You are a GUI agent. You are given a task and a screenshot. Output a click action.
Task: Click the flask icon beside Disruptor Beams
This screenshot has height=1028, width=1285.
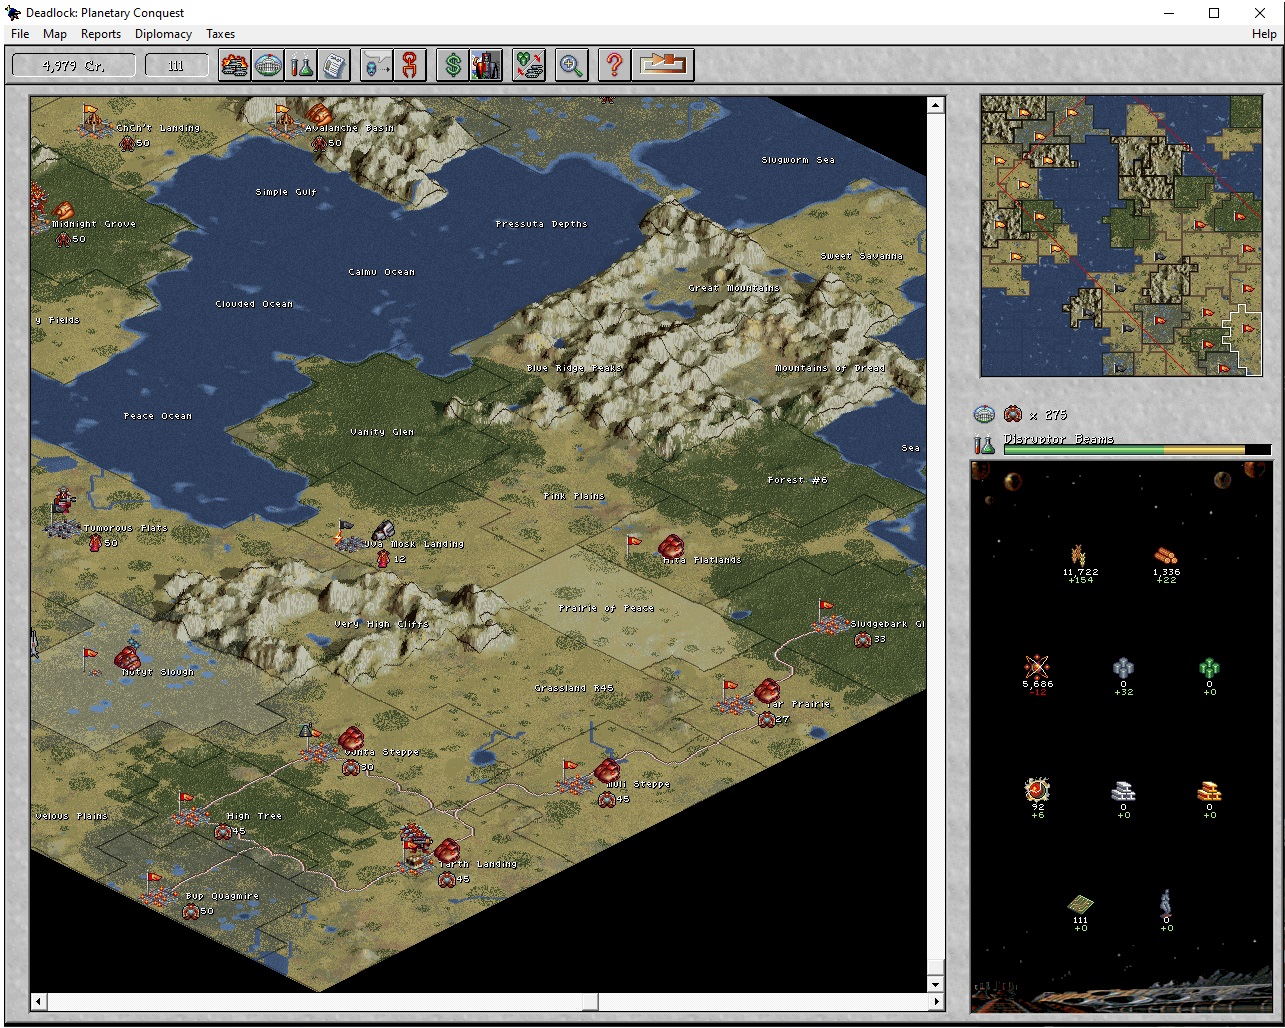click(x=984, y=444)
